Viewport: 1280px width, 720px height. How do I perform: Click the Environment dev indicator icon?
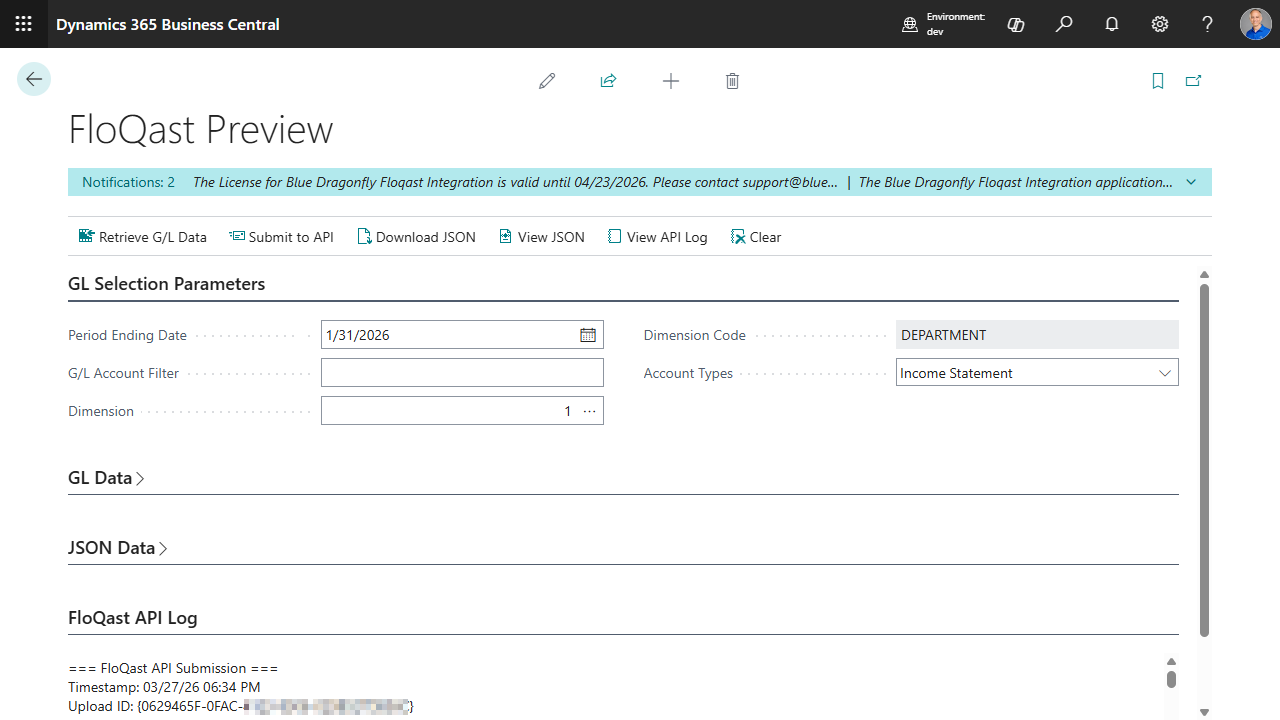click(x=910, y=25)
